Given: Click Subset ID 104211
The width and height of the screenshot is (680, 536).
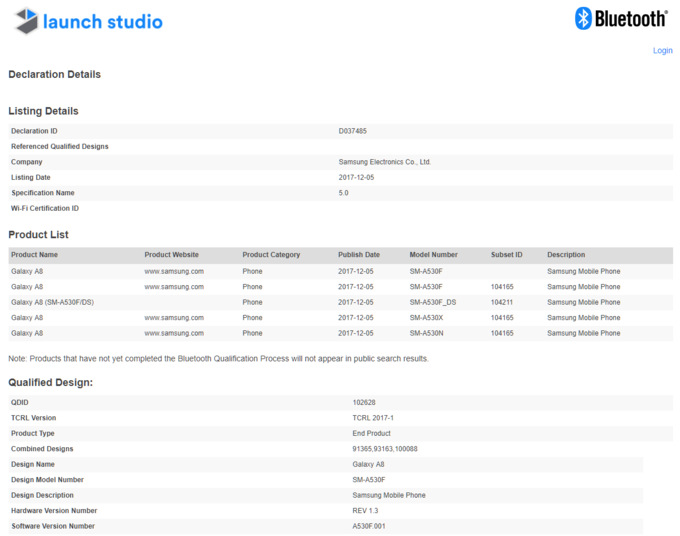Looking at the screenshot, I should tap(502, 302).
